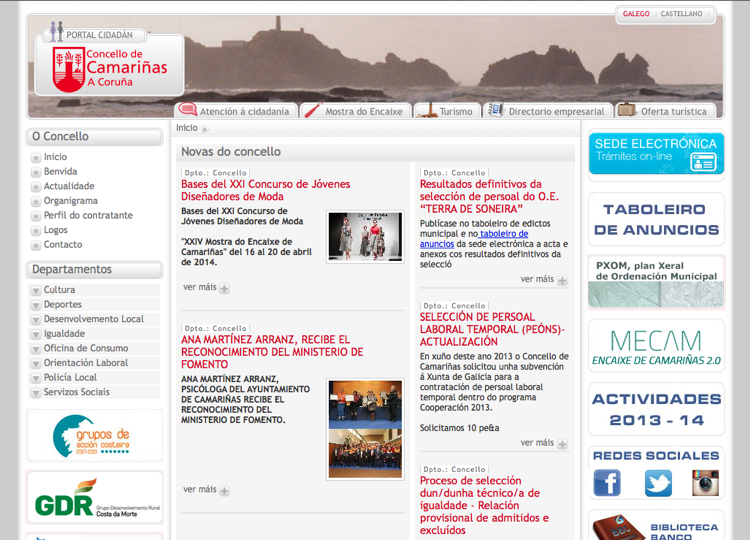Click the Concello de Camariñas logo

tap(110, 68)
